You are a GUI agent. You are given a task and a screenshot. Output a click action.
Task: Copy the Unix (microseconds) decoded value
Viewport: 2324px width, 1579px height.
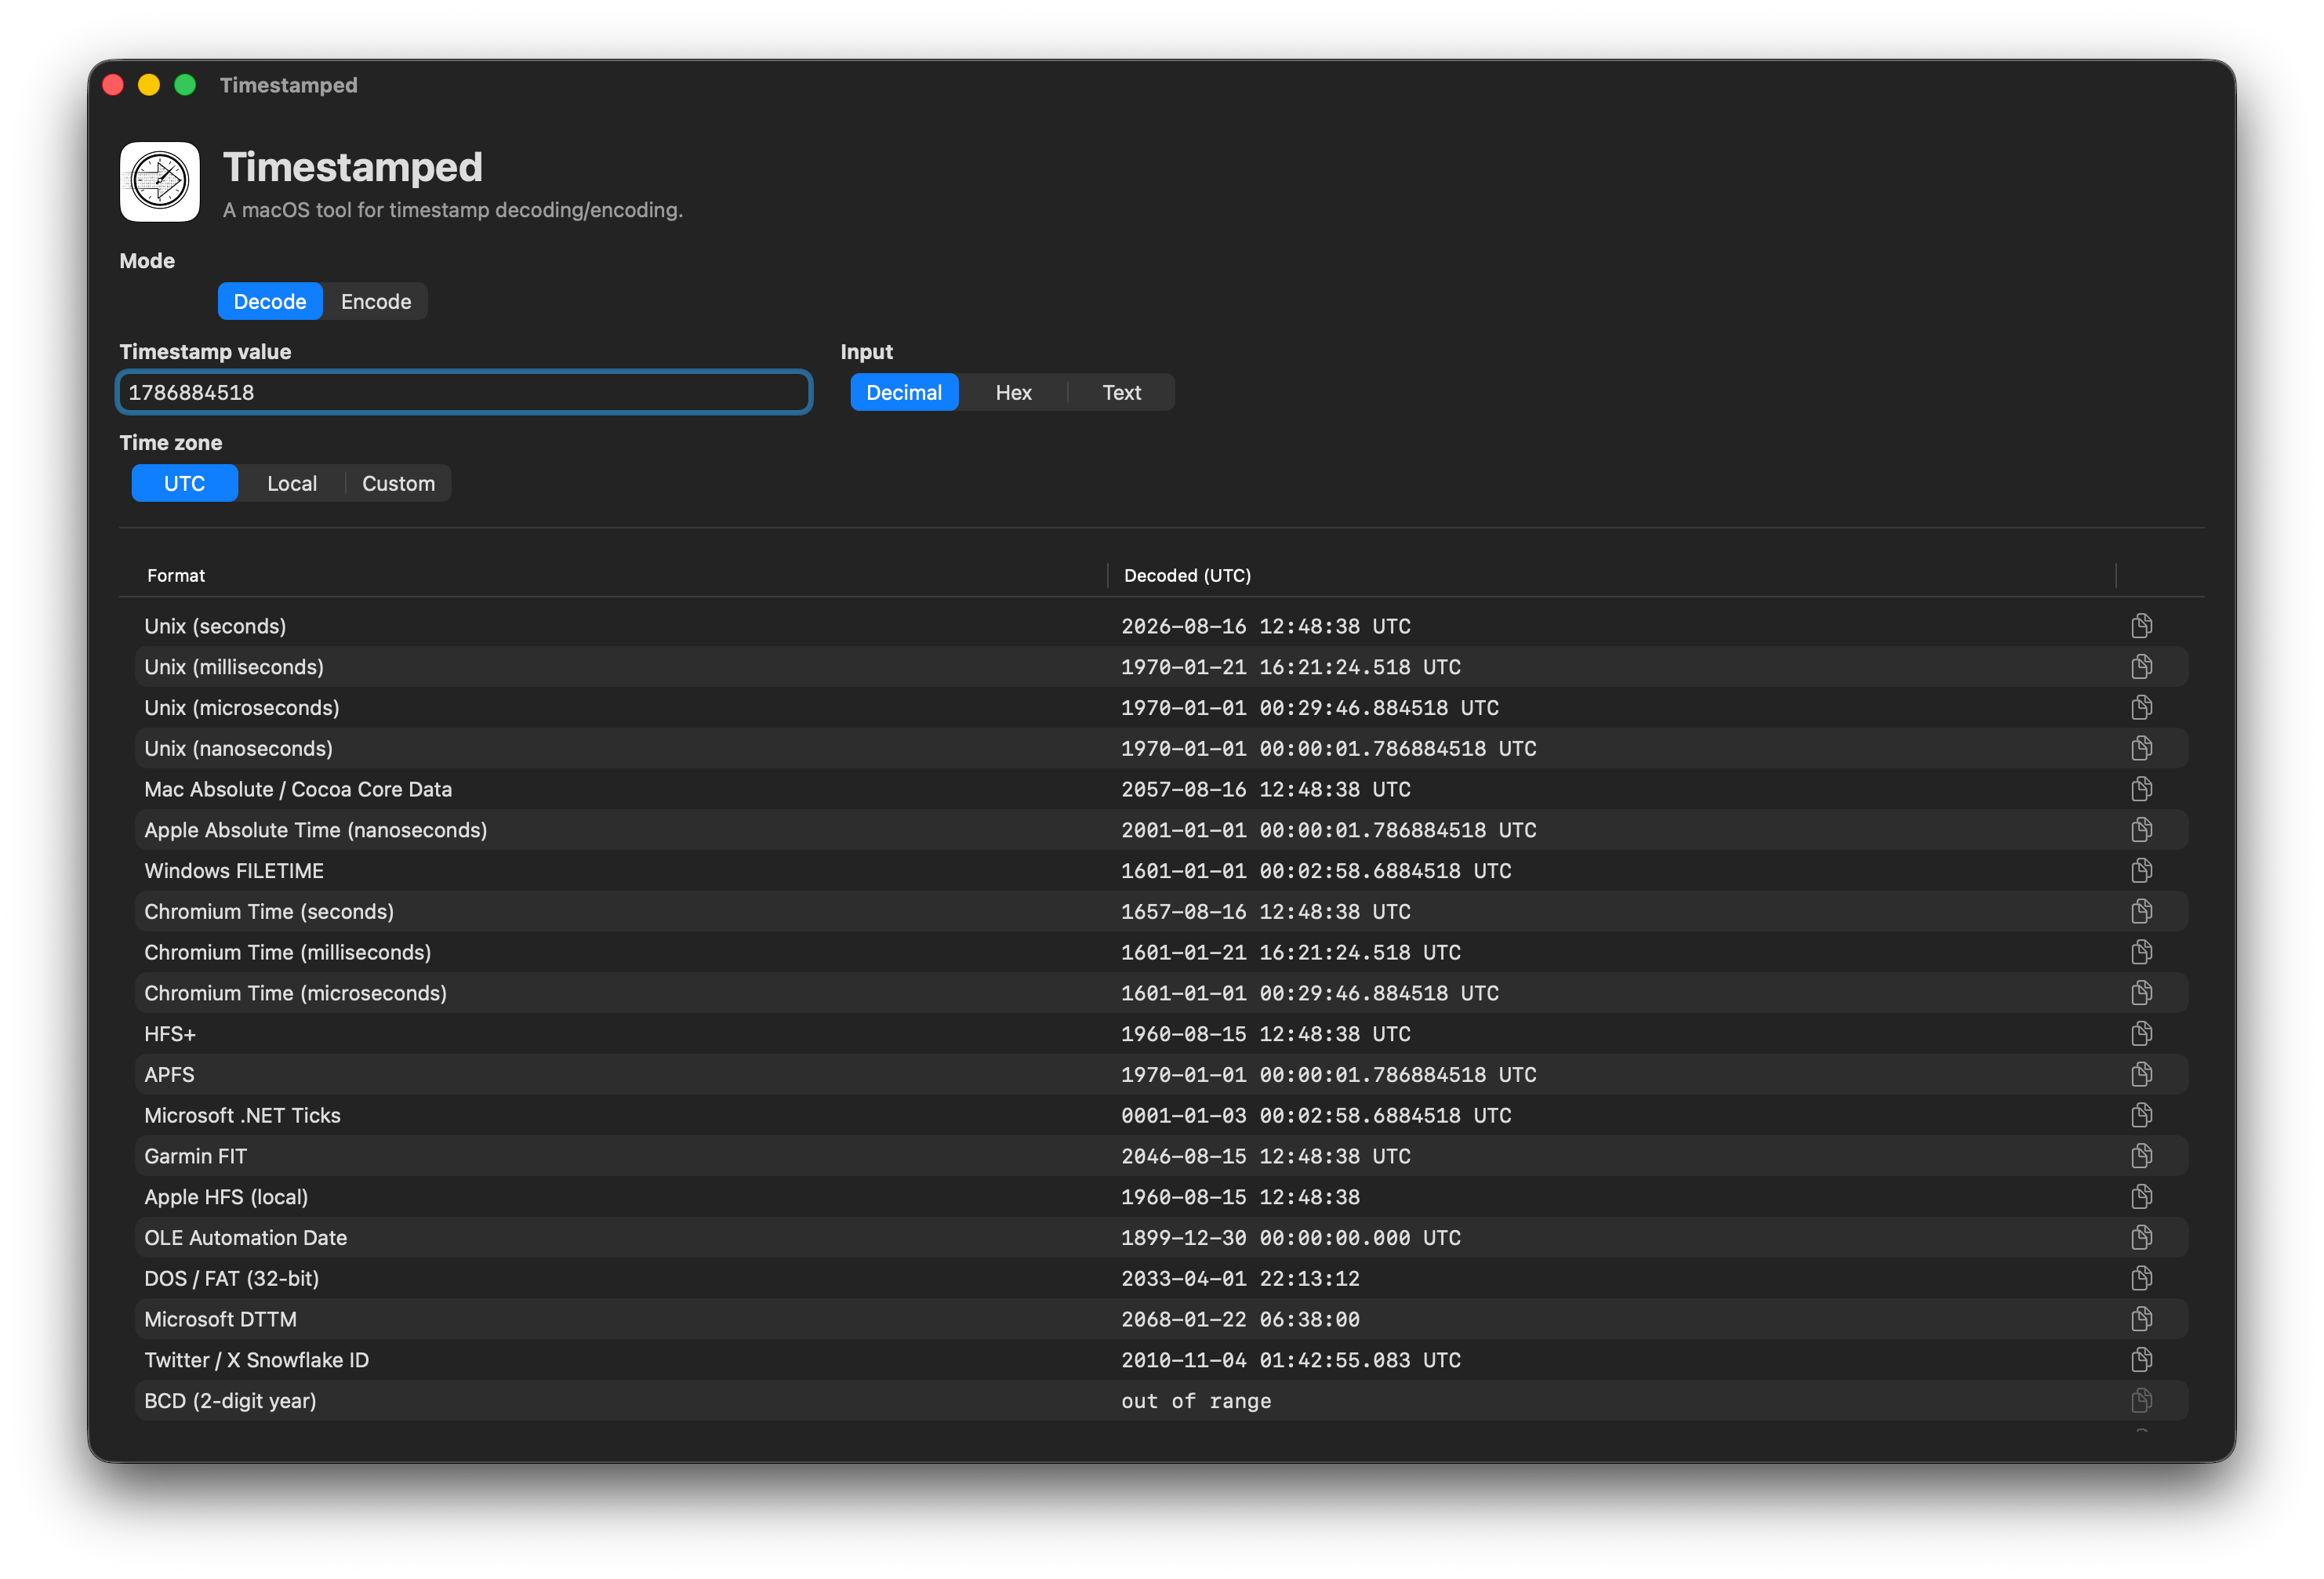tap(2141, 708)
